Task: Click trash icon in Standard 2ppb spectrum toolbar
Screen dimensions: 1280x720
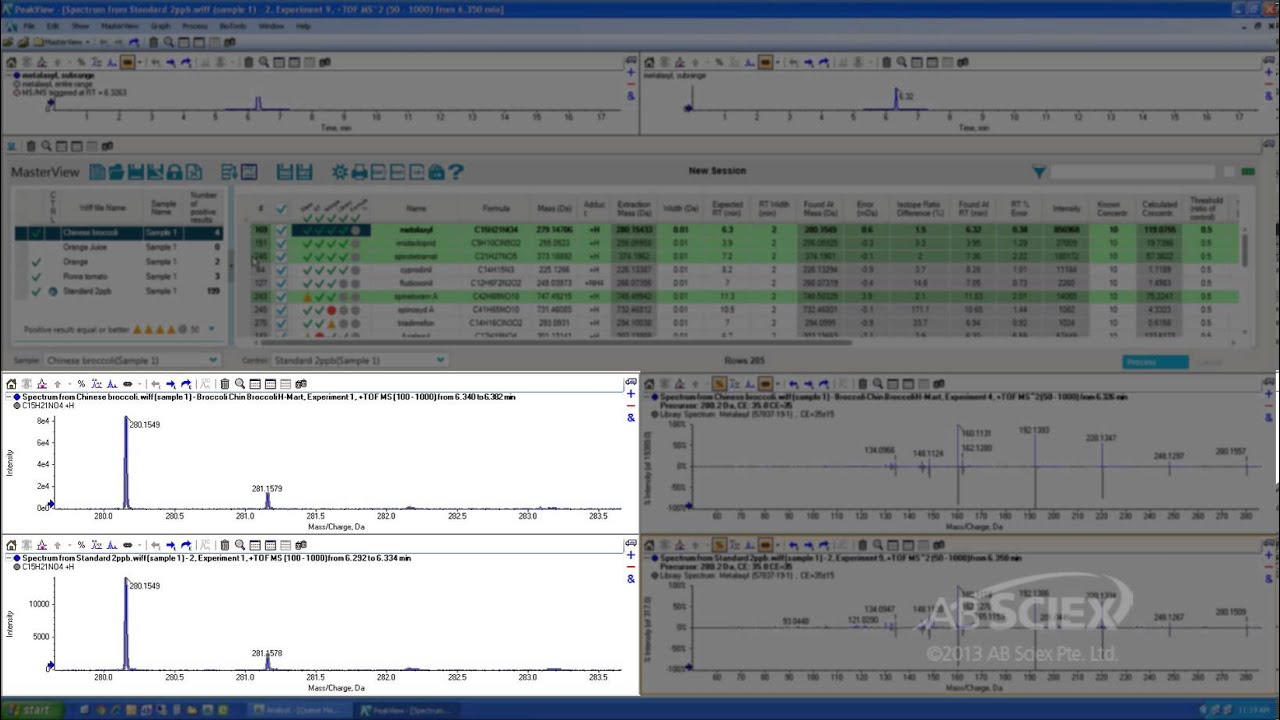Action: [225, 546]
